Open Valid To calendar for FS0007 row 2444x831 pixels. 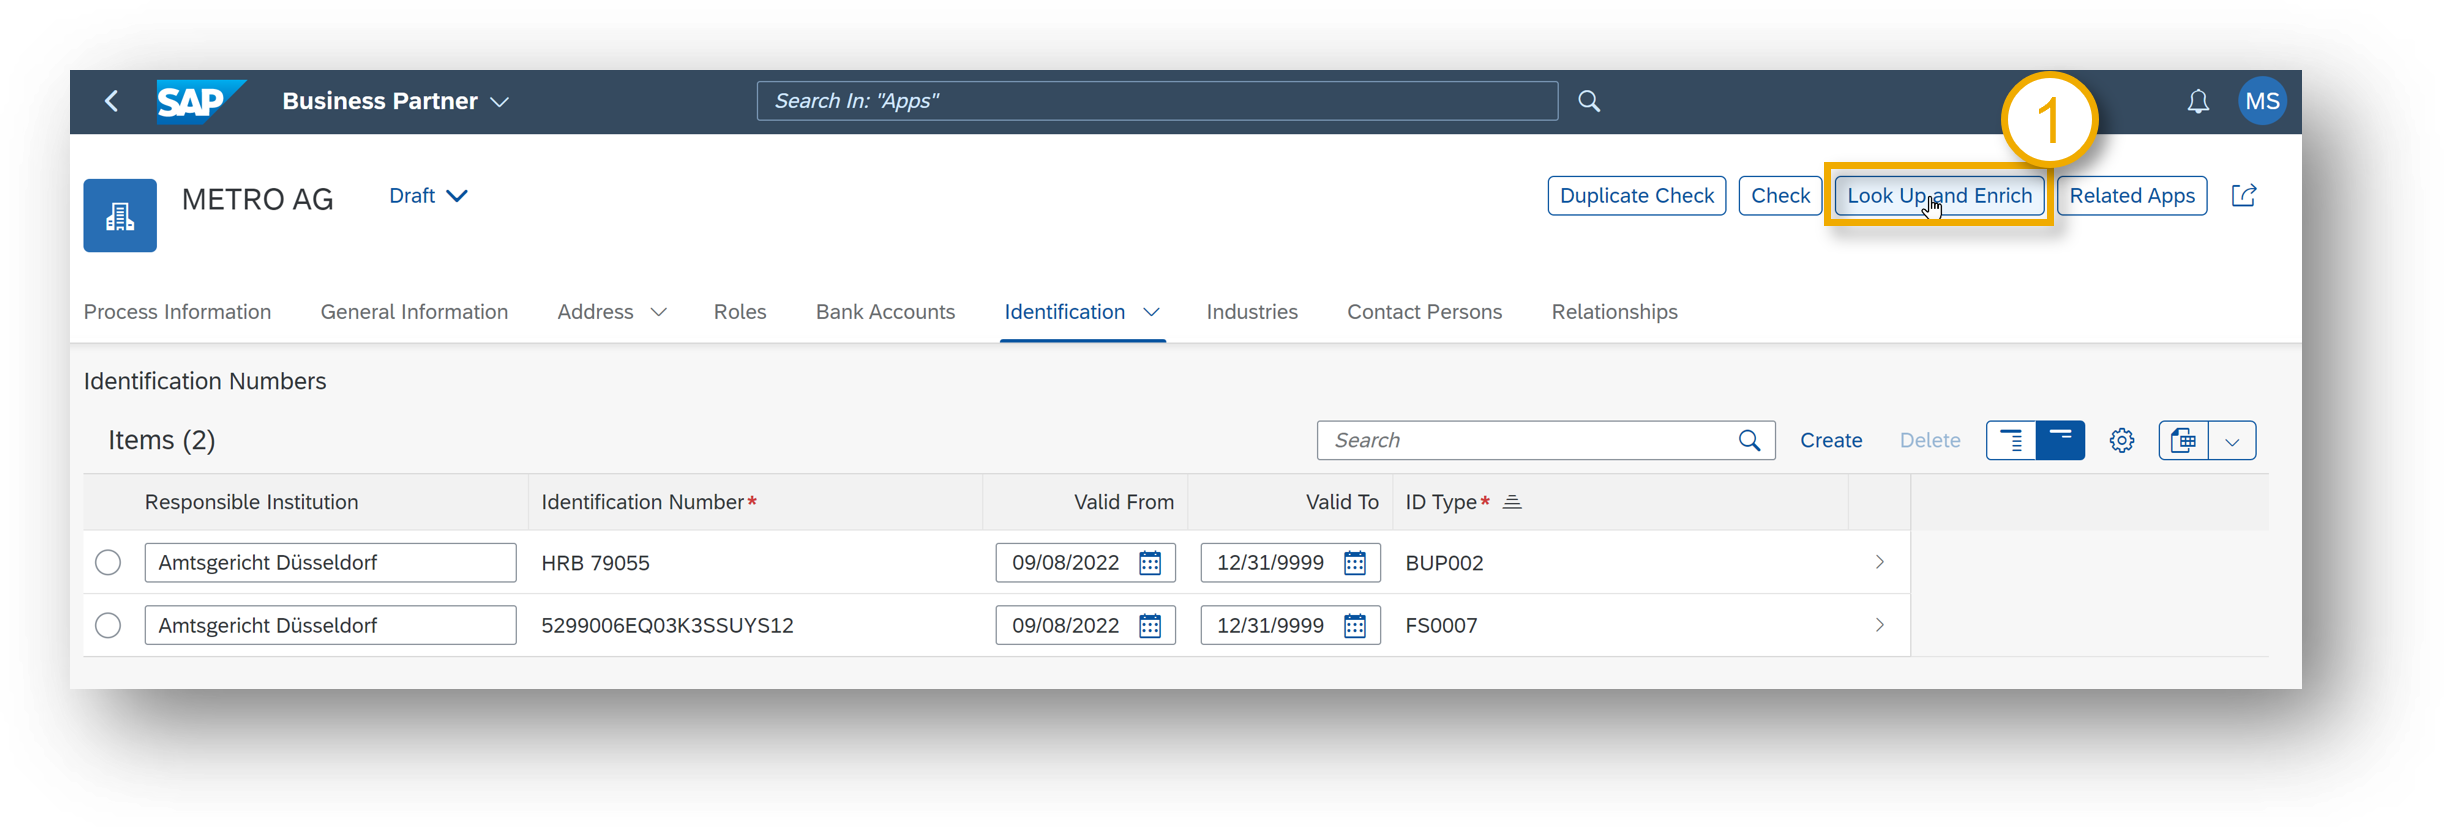(x=1355, y=626)
